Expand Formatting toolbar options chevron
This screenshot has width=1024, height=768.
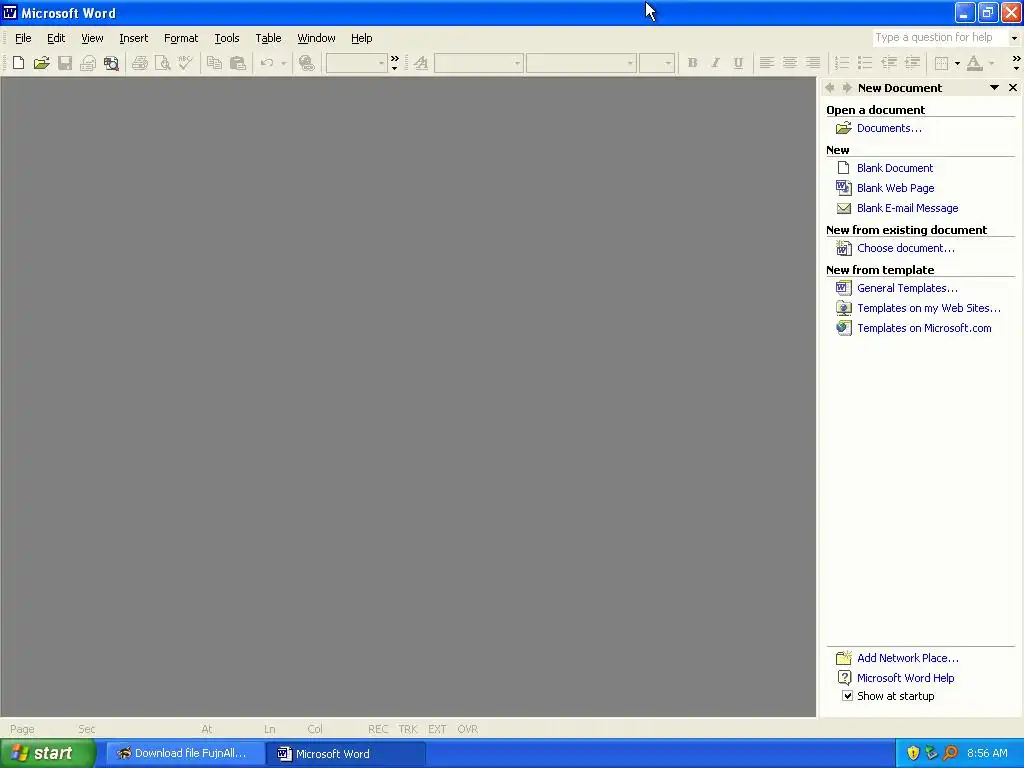coord(1016,63)
